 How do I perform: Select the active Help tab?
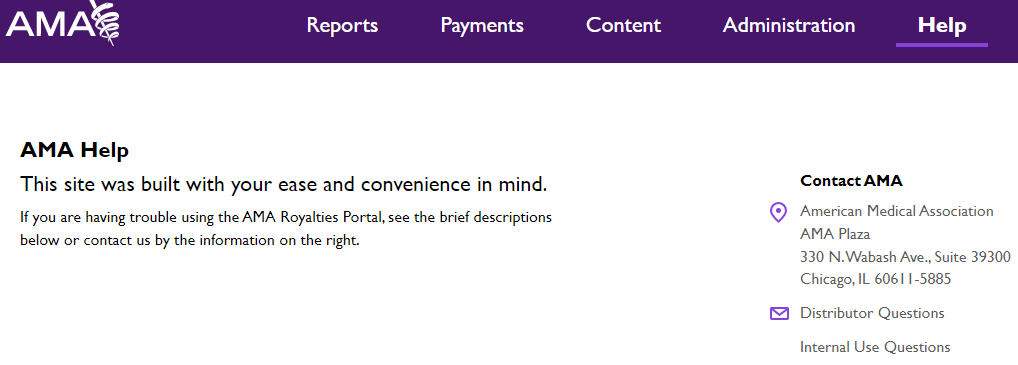pyautogui.click(x=942, y=25)
